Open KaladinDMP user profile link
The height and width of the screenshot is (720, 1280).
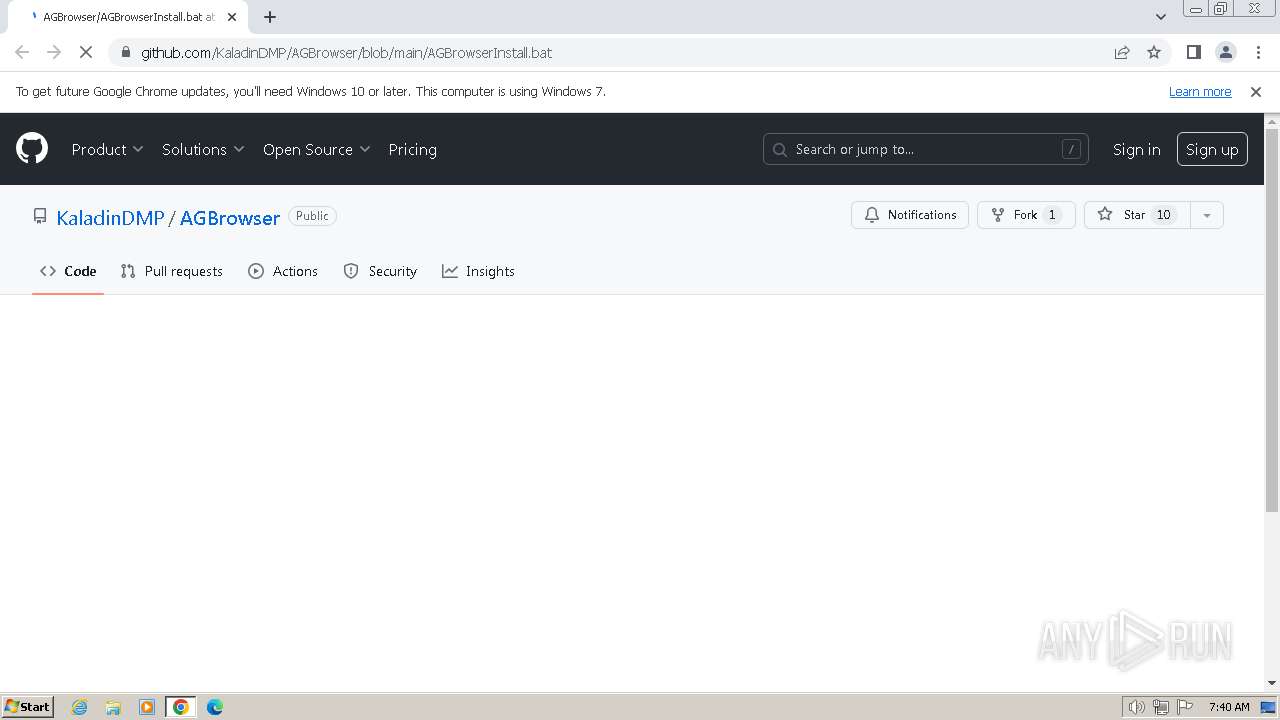point(110,218)
